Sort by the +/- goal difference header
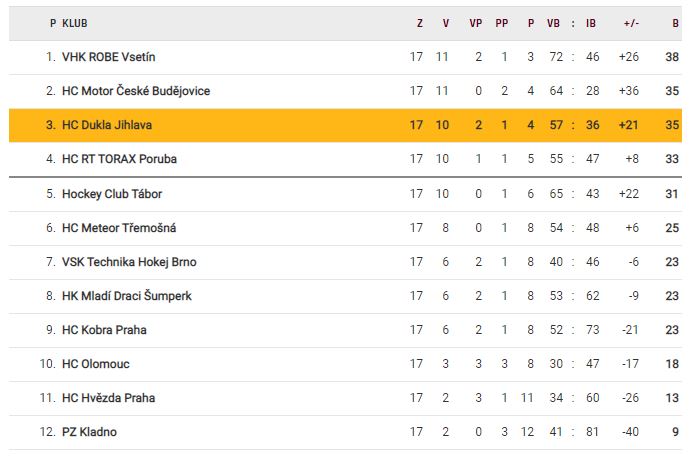The width and height of the screenshot is (693, 456). pos(630,23)
